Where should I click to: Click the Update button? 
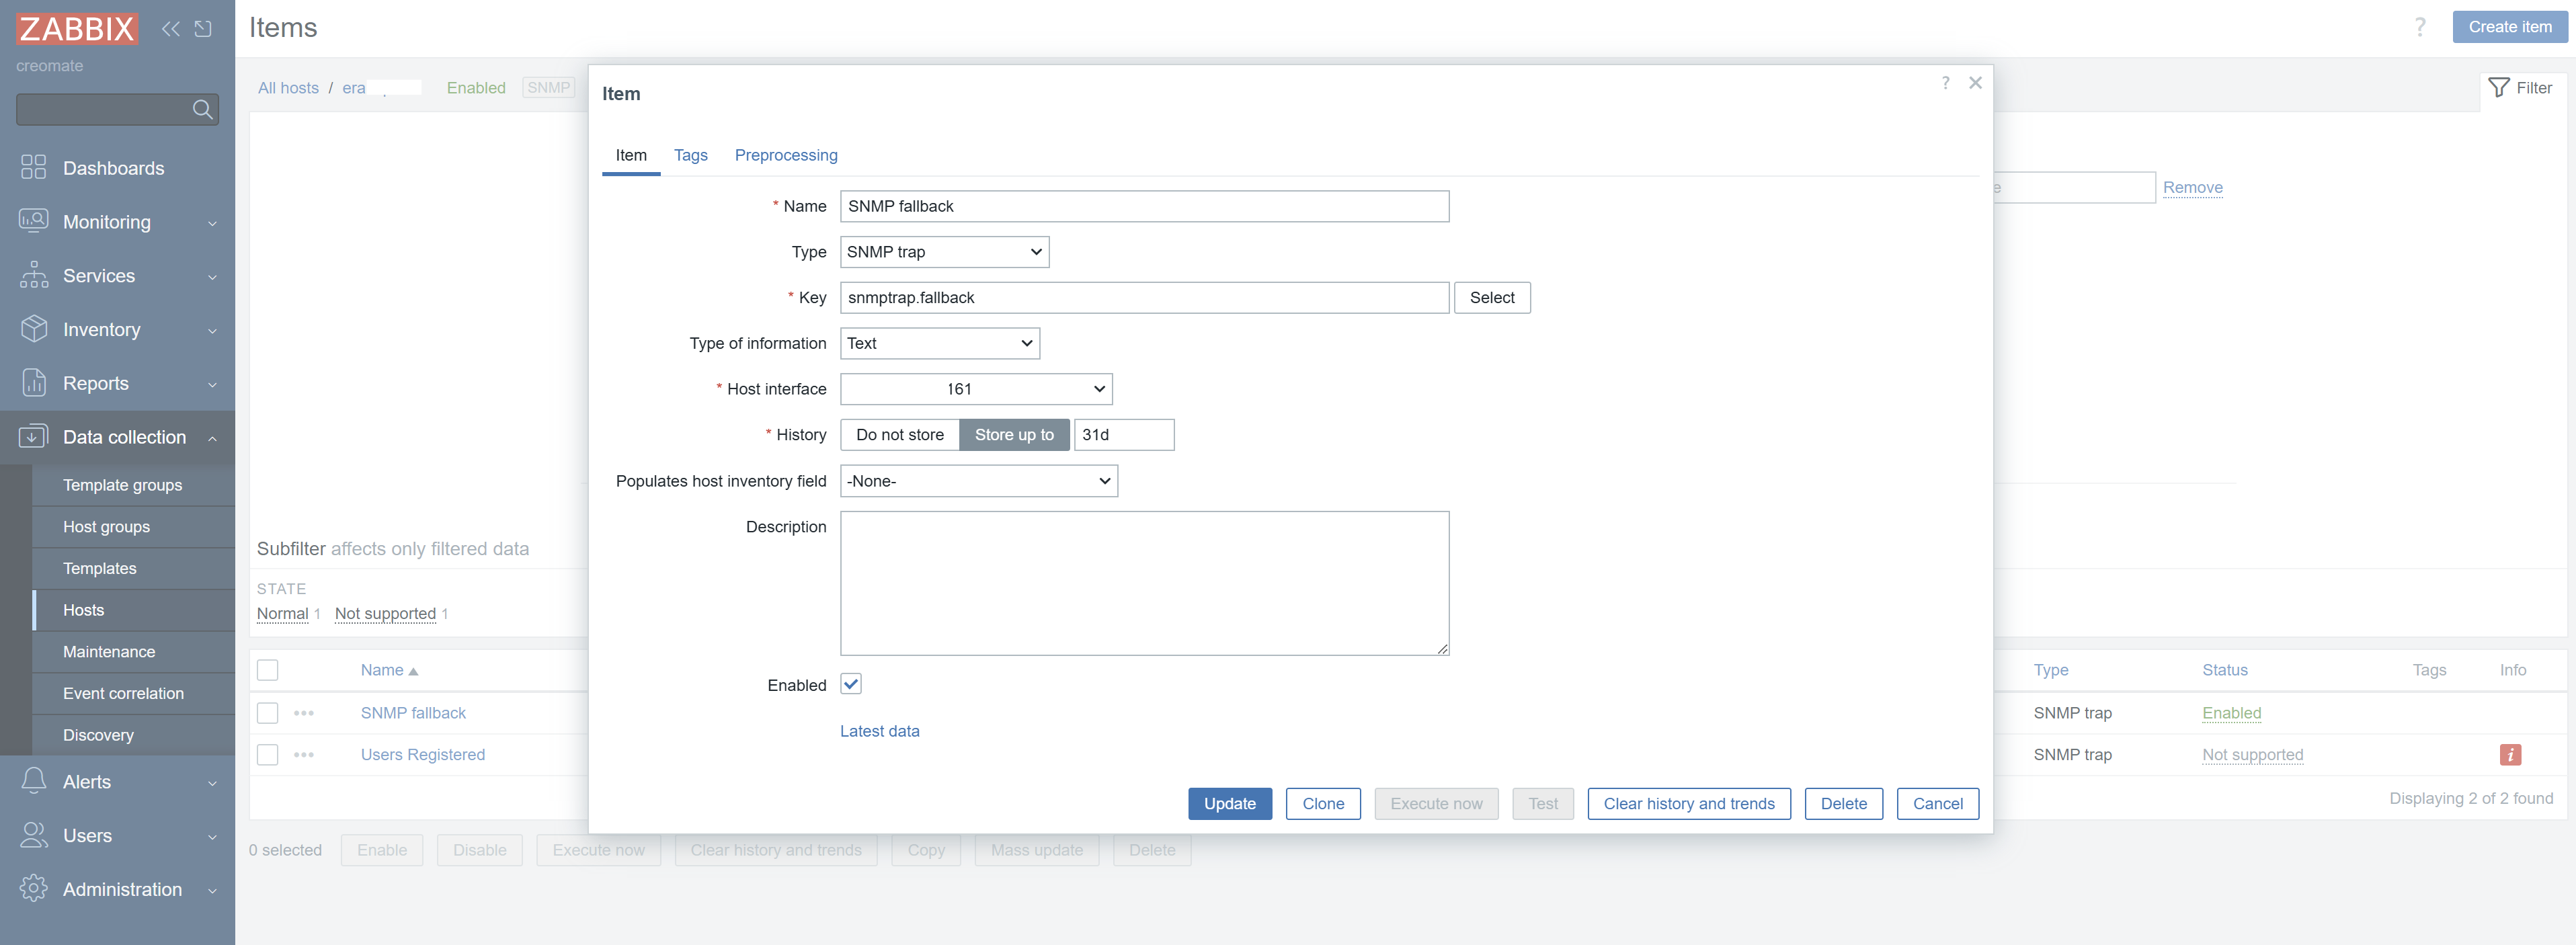(1229, 803)
